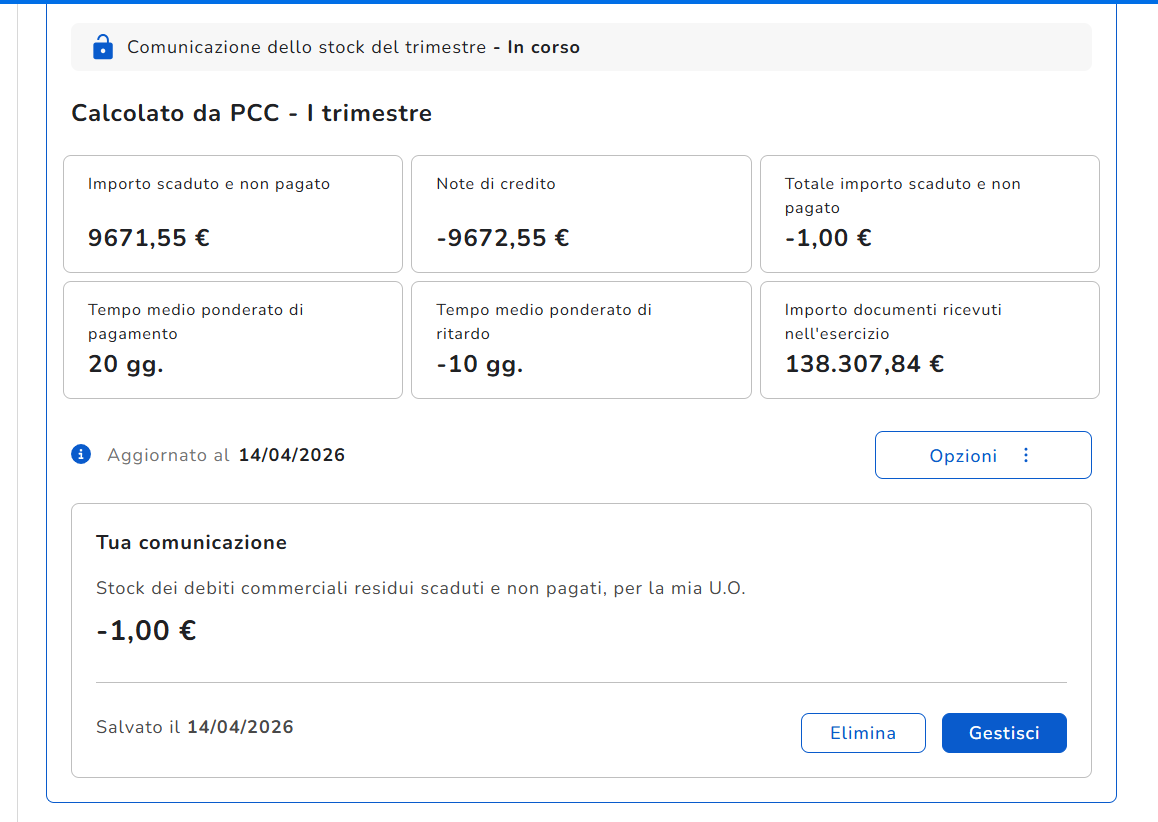Click the Tua comunicazione heading
Viewport: 1158px width, 822px height.
coord(191,543)
